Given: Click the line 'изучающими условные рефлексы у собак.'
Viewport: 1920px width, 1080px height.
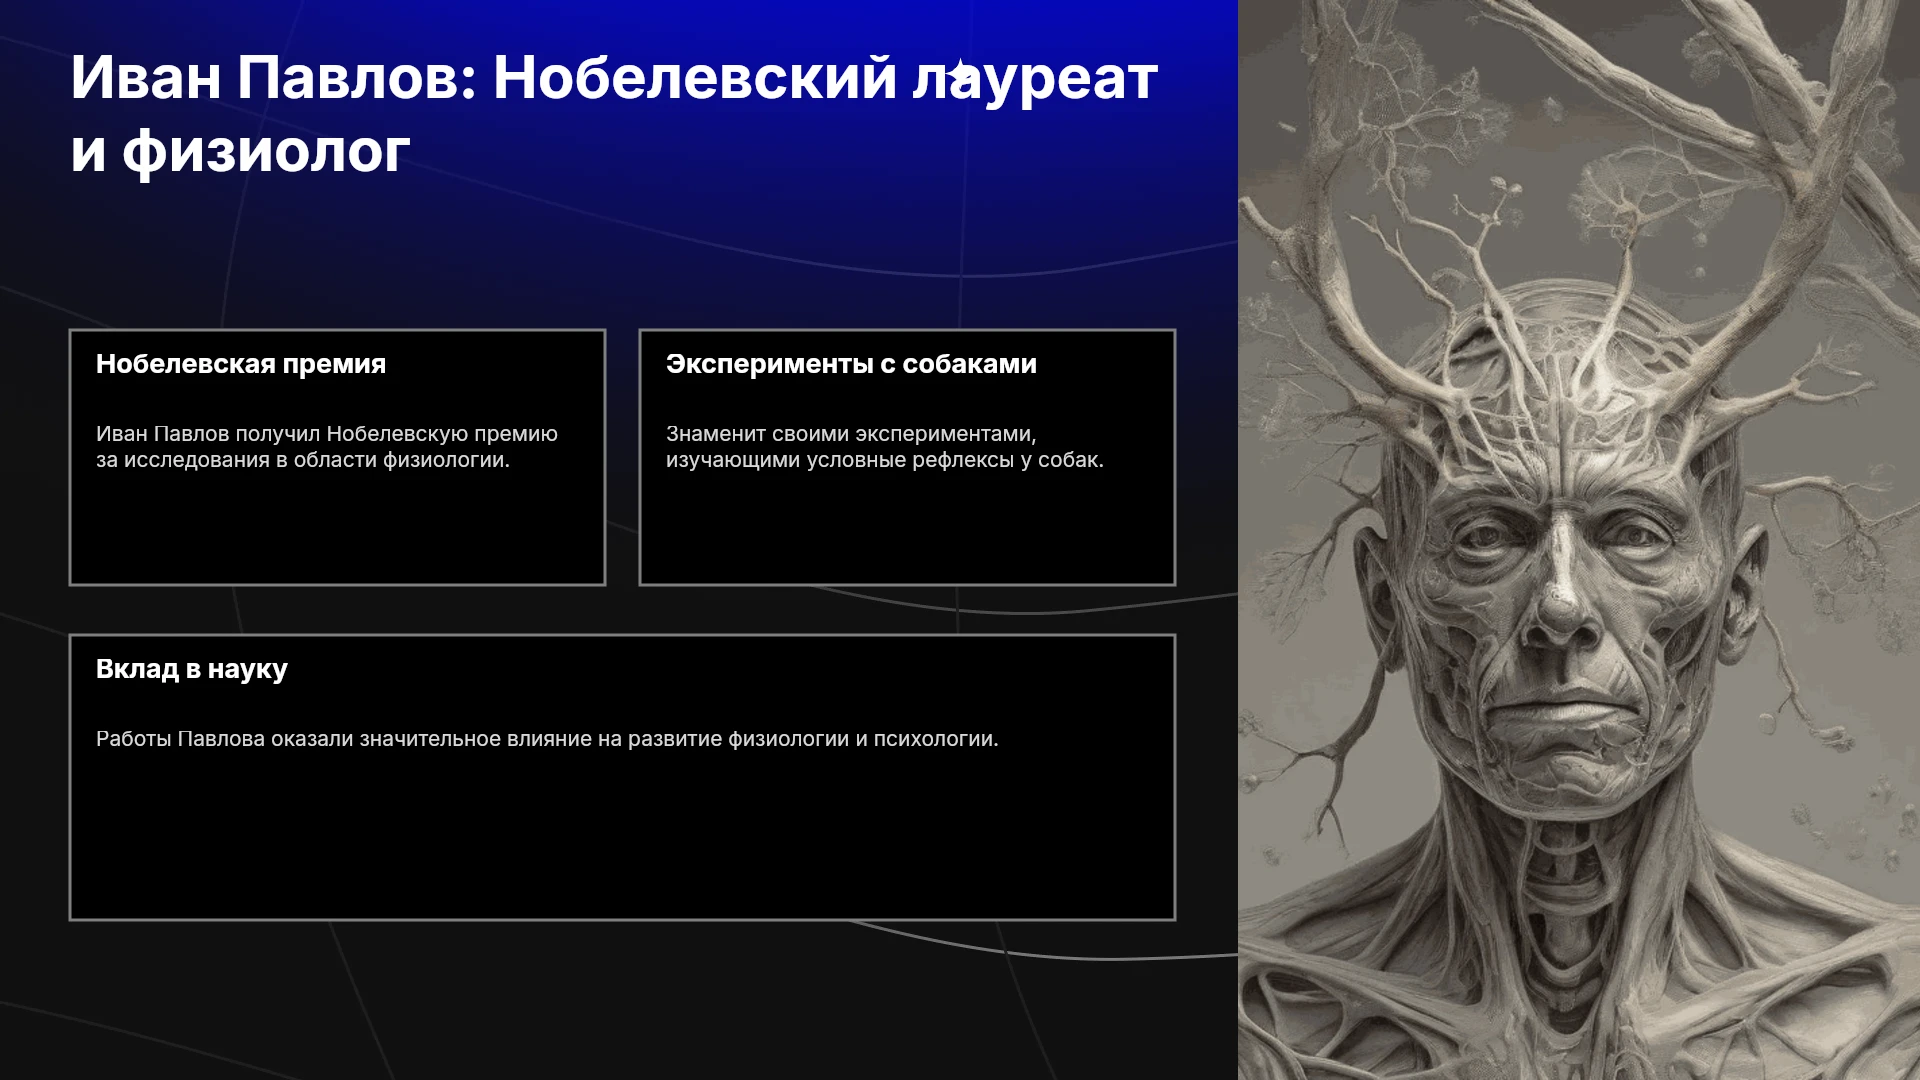Looking at the screenshot, I should click(885, 460).
